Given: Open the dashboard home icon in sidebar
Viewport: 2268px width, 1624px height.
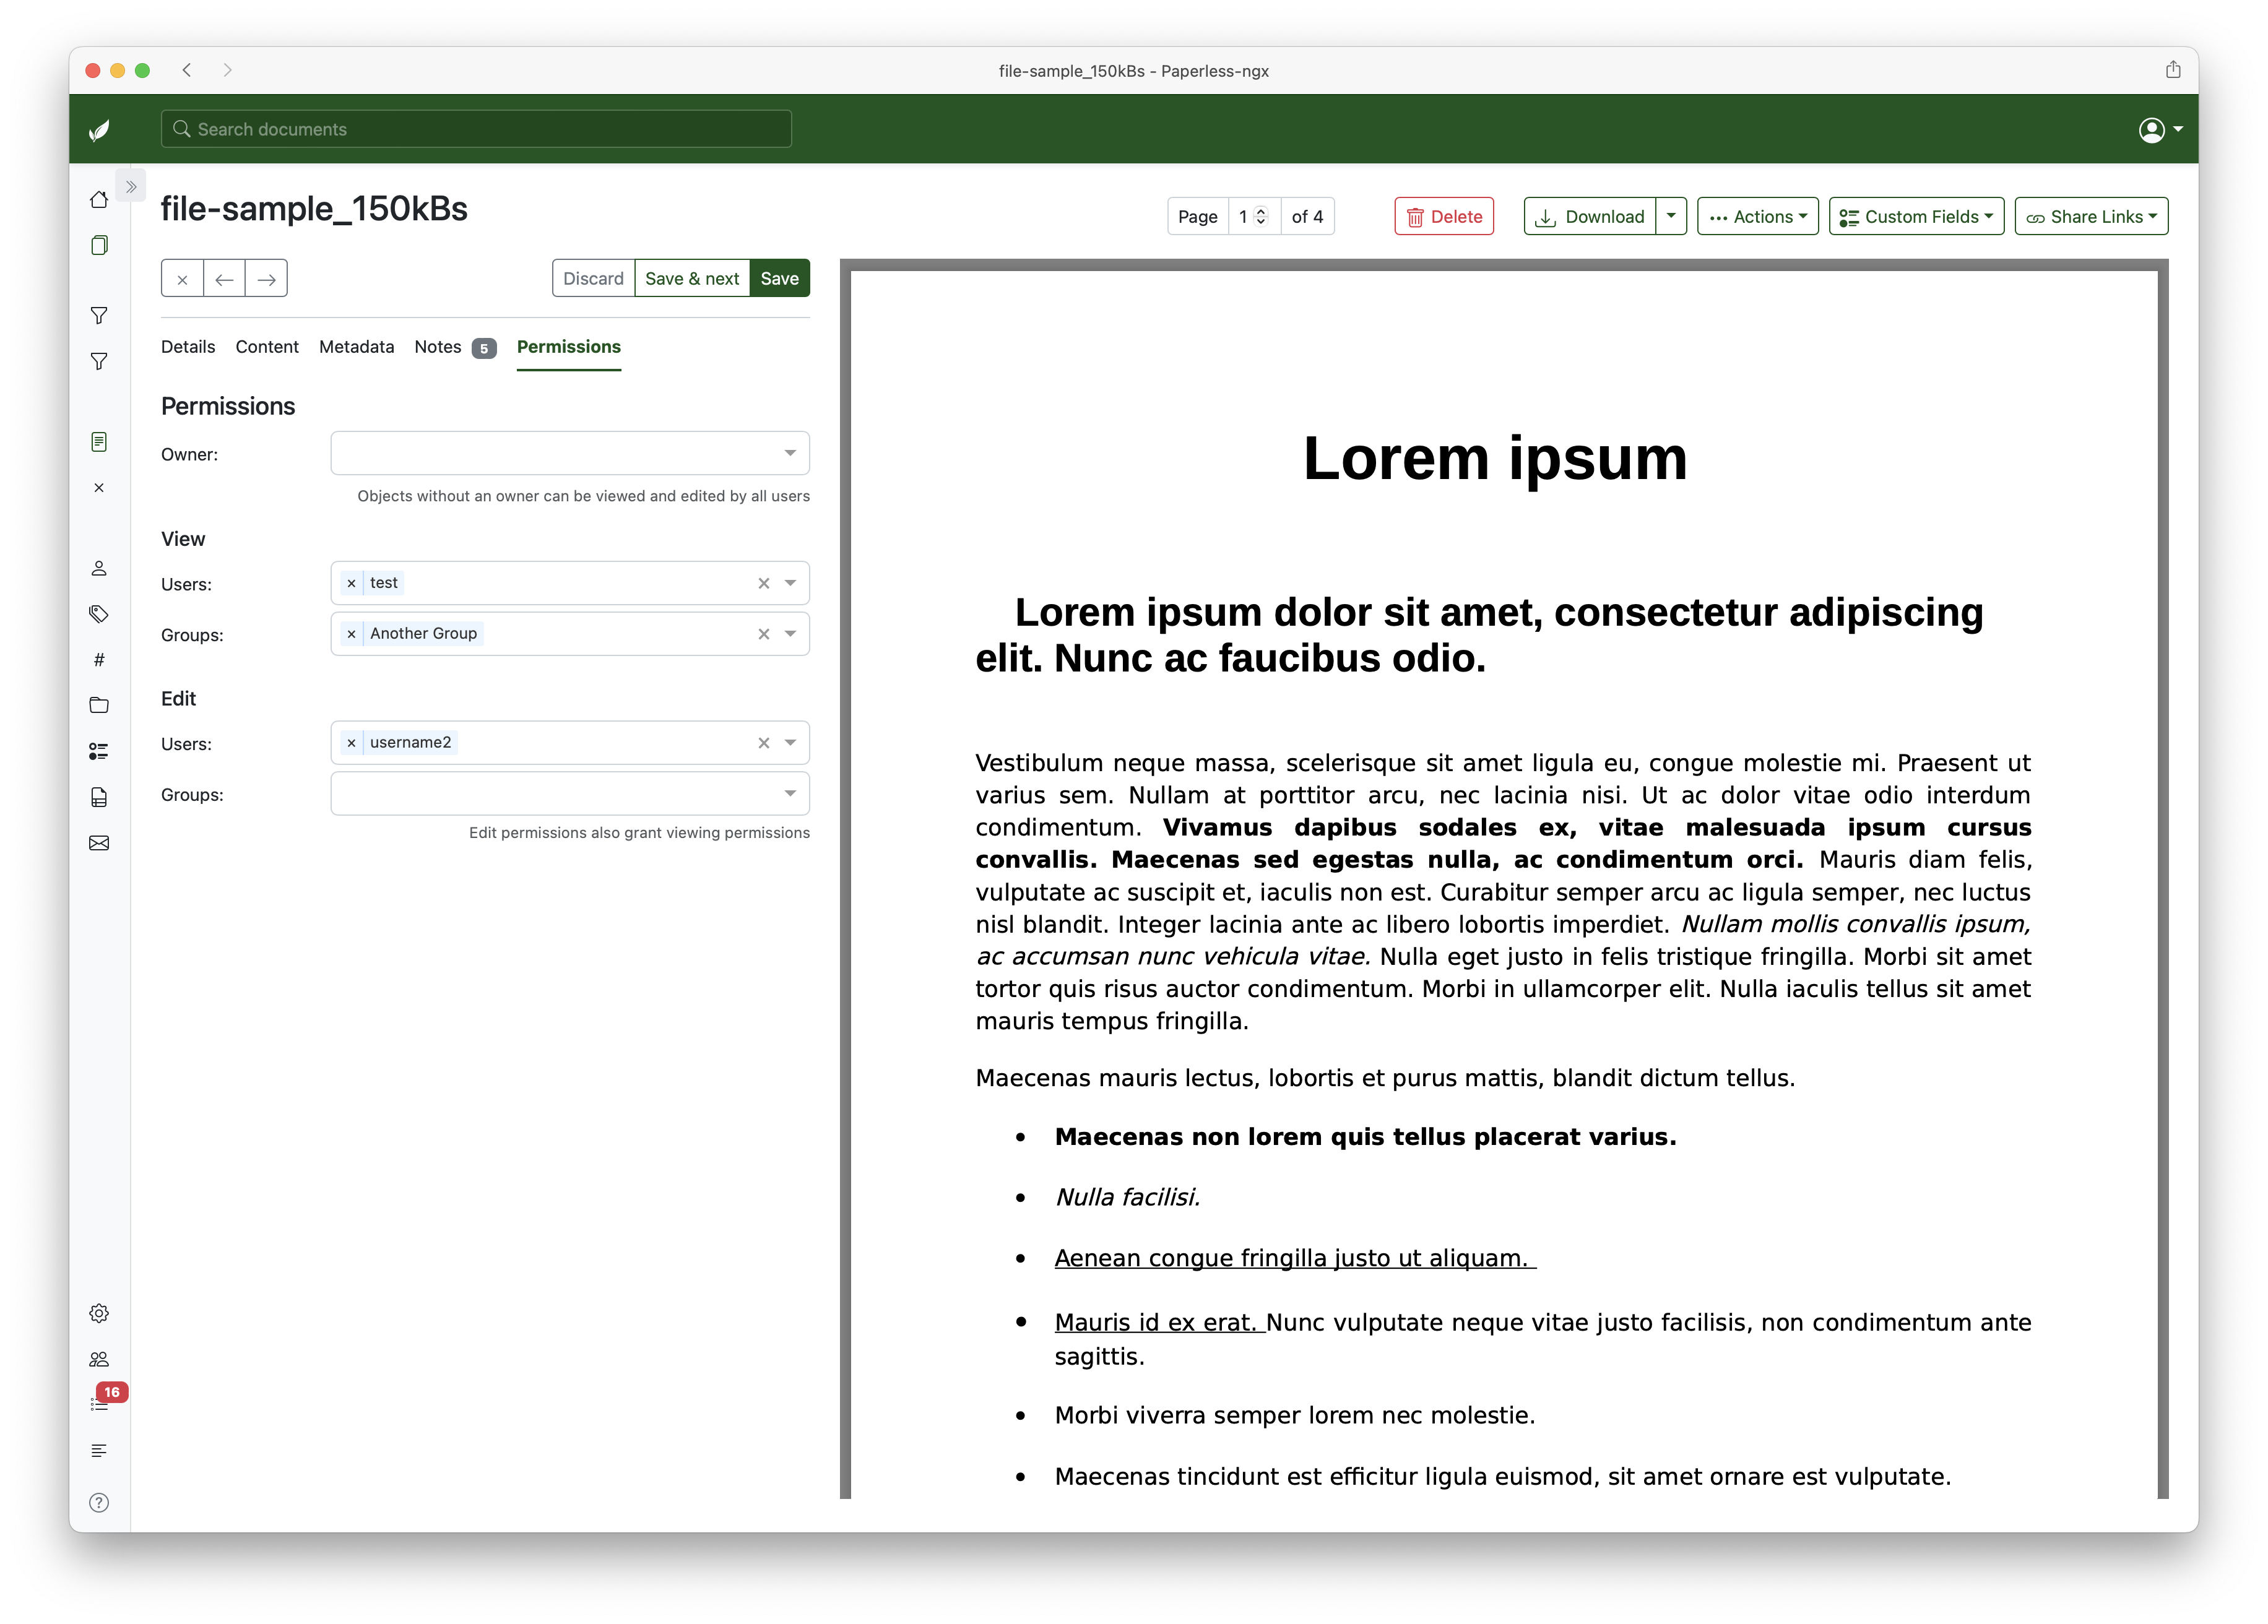Looking at the screenshot, I should 99,200.
